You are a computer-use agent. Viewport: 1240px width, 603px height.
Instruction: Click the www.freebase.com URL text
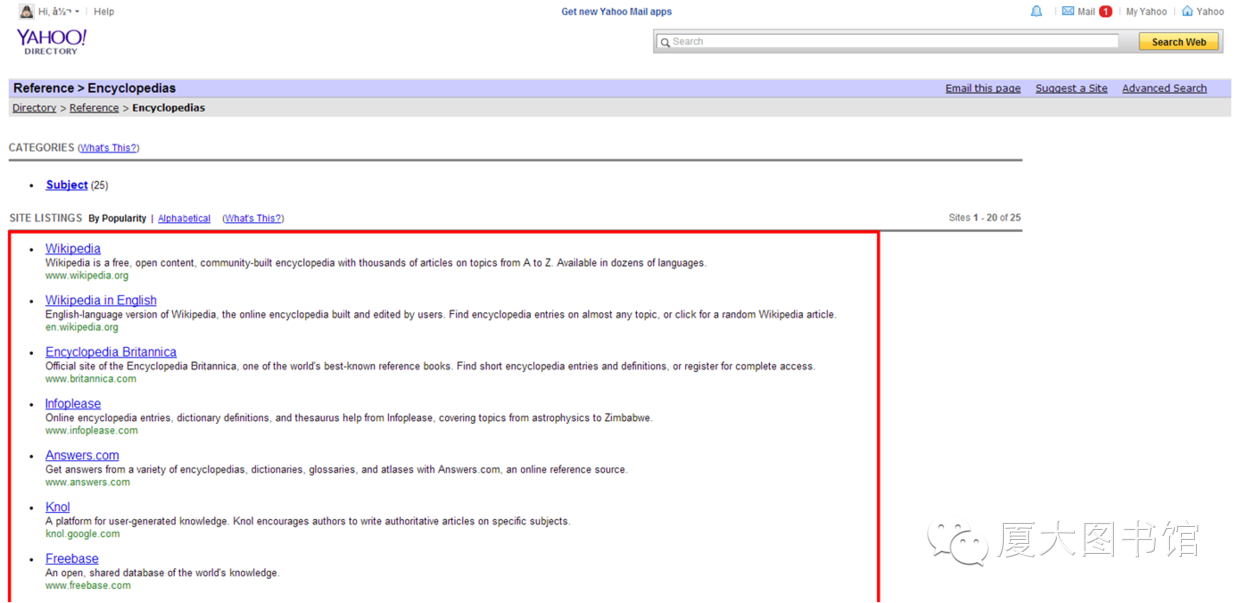click(x=88, y=586)
